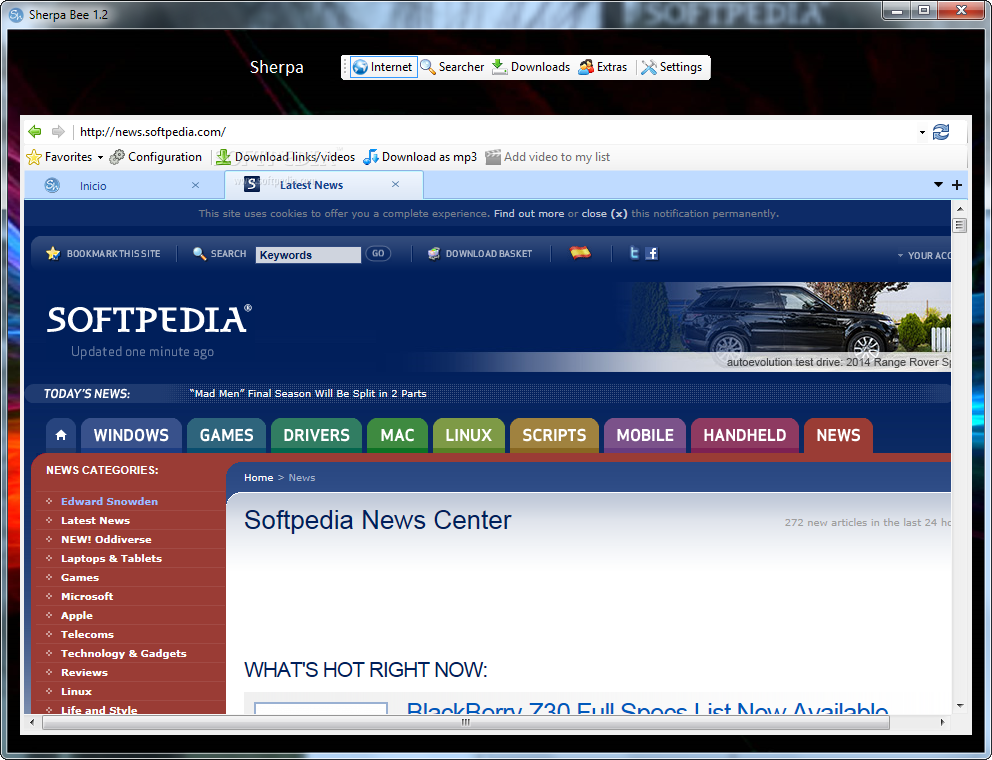The width and height of the screenshot is (992, 760).
Task: Open the Settings section
Action: click(672, 67)
